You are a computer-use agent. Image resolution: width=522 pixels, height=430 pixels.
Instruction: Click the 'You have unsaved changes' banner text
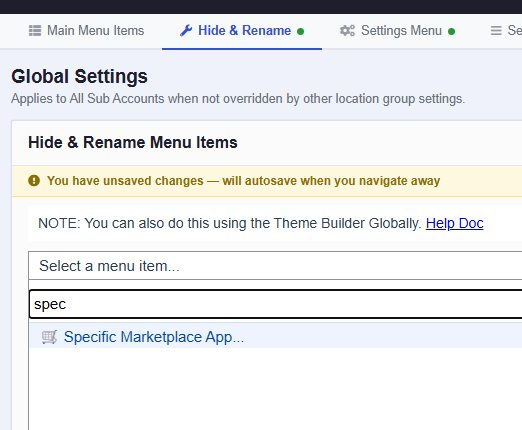coord(243,181)
